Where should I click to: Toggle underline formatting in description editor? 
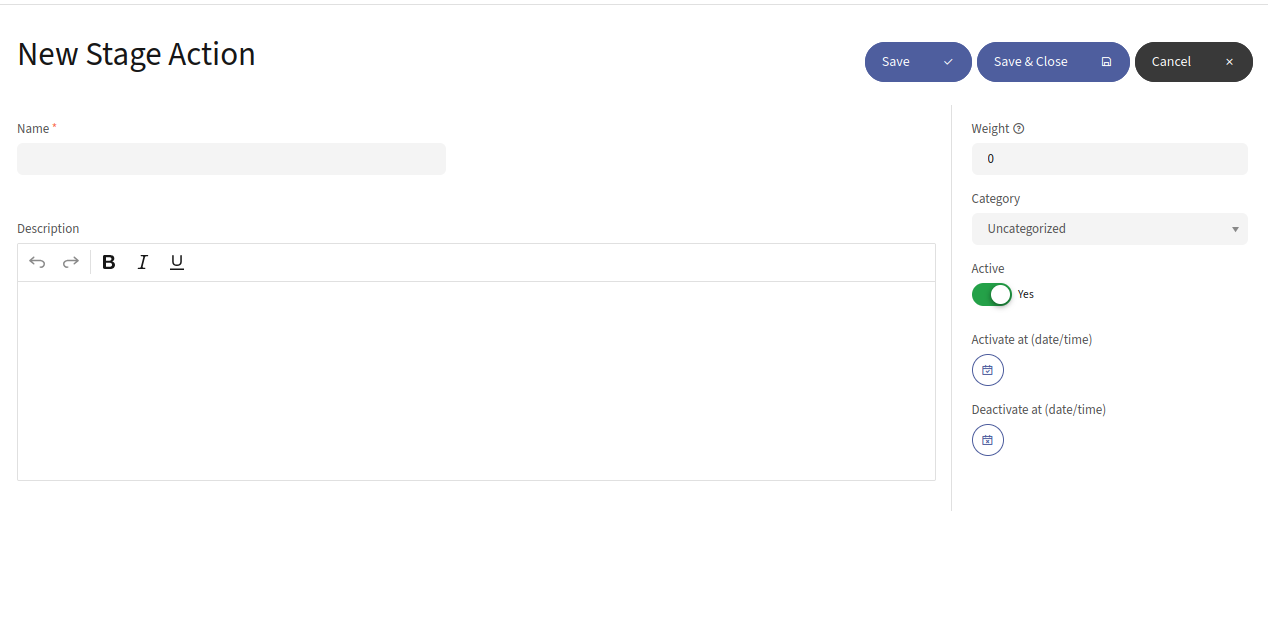177,262
